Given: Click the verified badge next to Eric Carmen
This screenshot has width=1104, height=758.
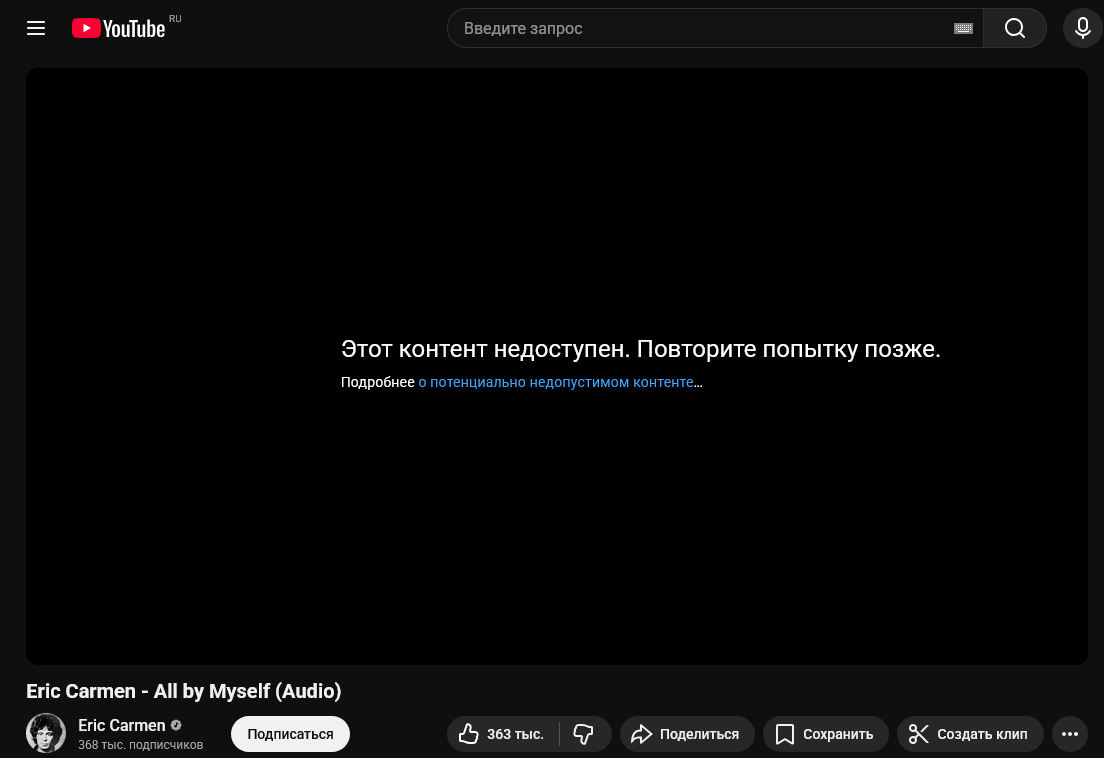Looking at the screenshot, I should point(176,725).
